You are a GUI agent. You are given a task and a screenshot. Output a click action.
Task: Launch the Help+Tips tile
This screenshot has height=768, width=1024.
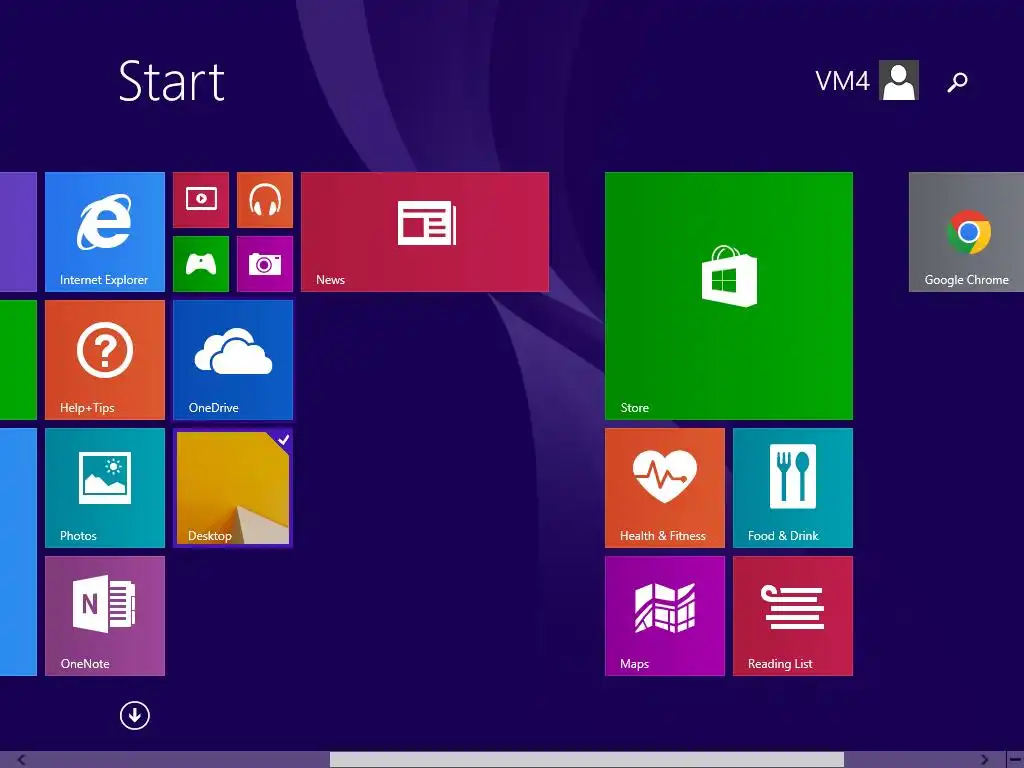pyautogui.click(x=104, y=360)
